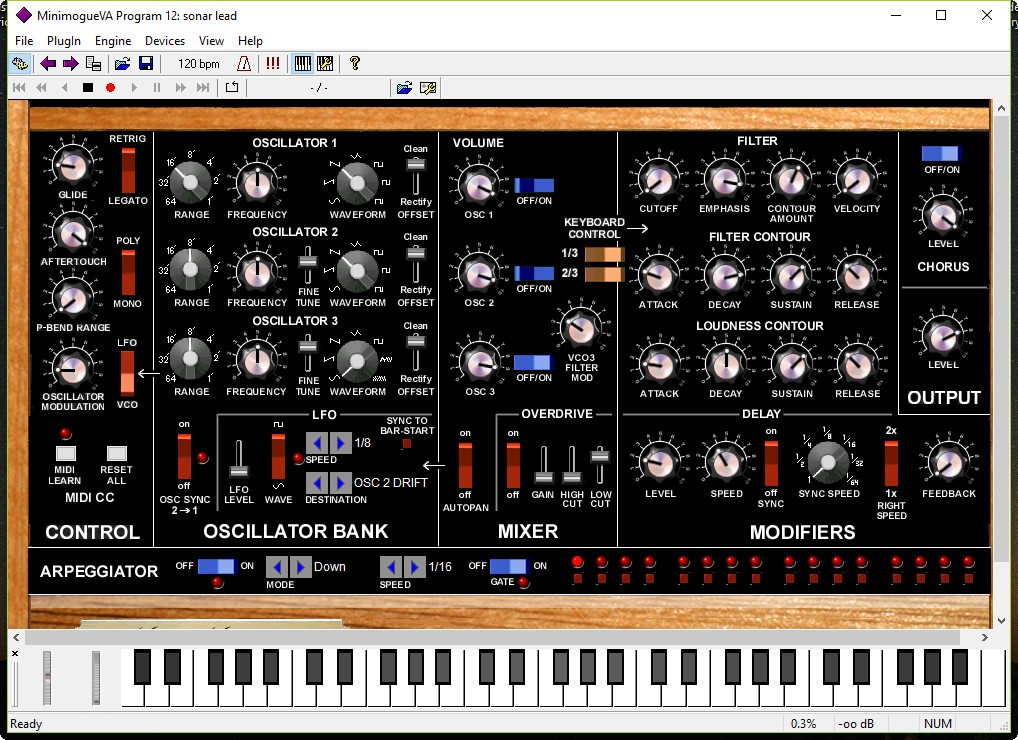Click the Delay FEEDBACK knob

(x=948, y=462)
